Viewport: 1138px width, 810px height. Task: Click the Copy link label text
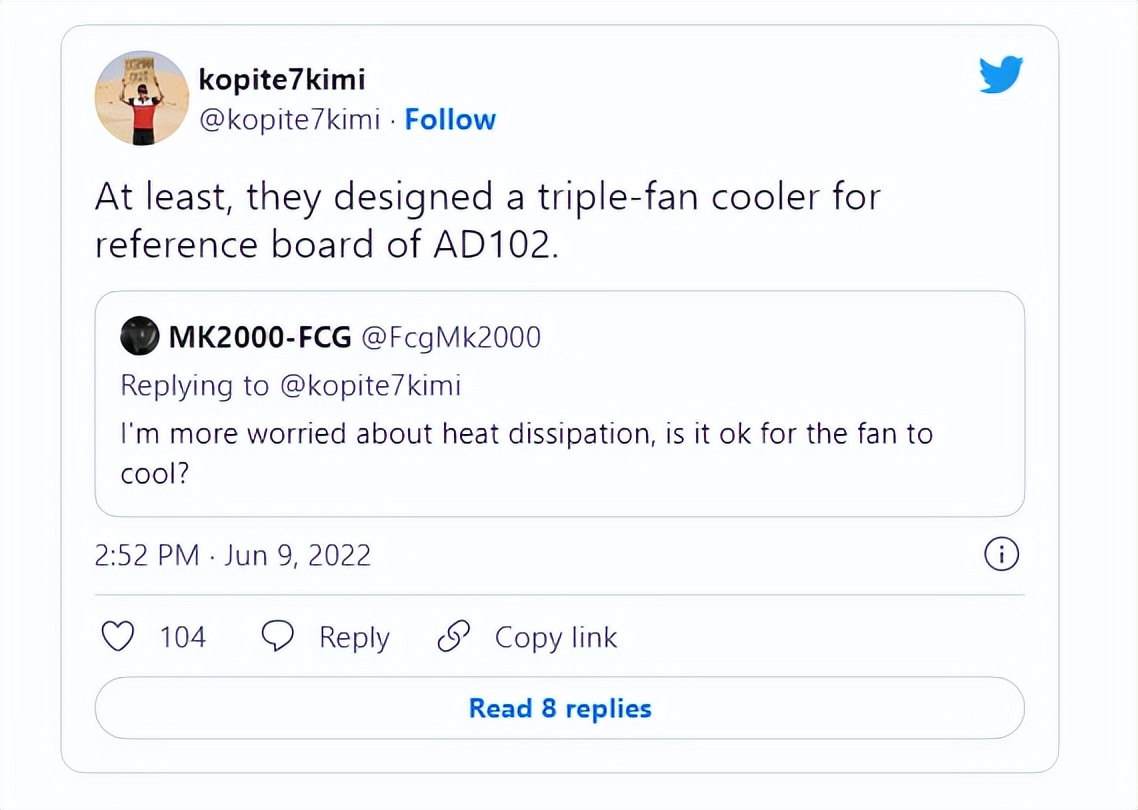coord(555,637)
